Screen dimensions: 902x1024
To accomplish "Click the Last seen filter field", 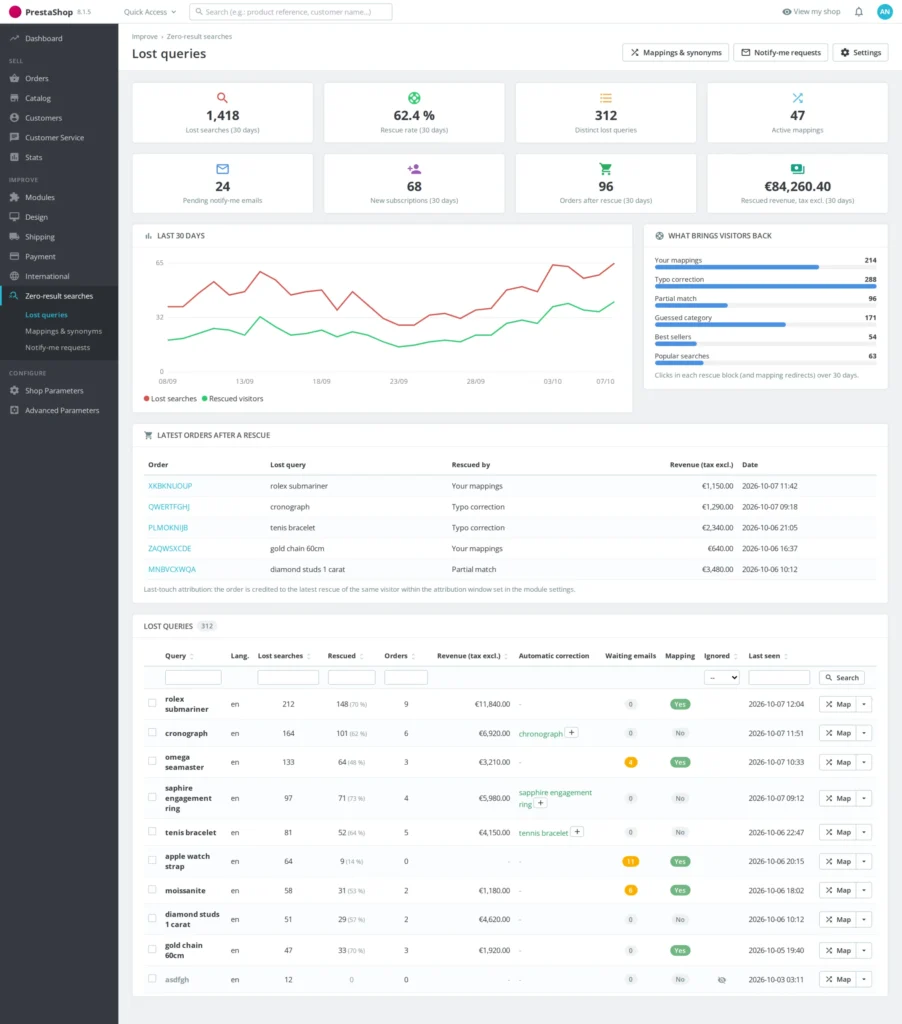I will 779,677.
